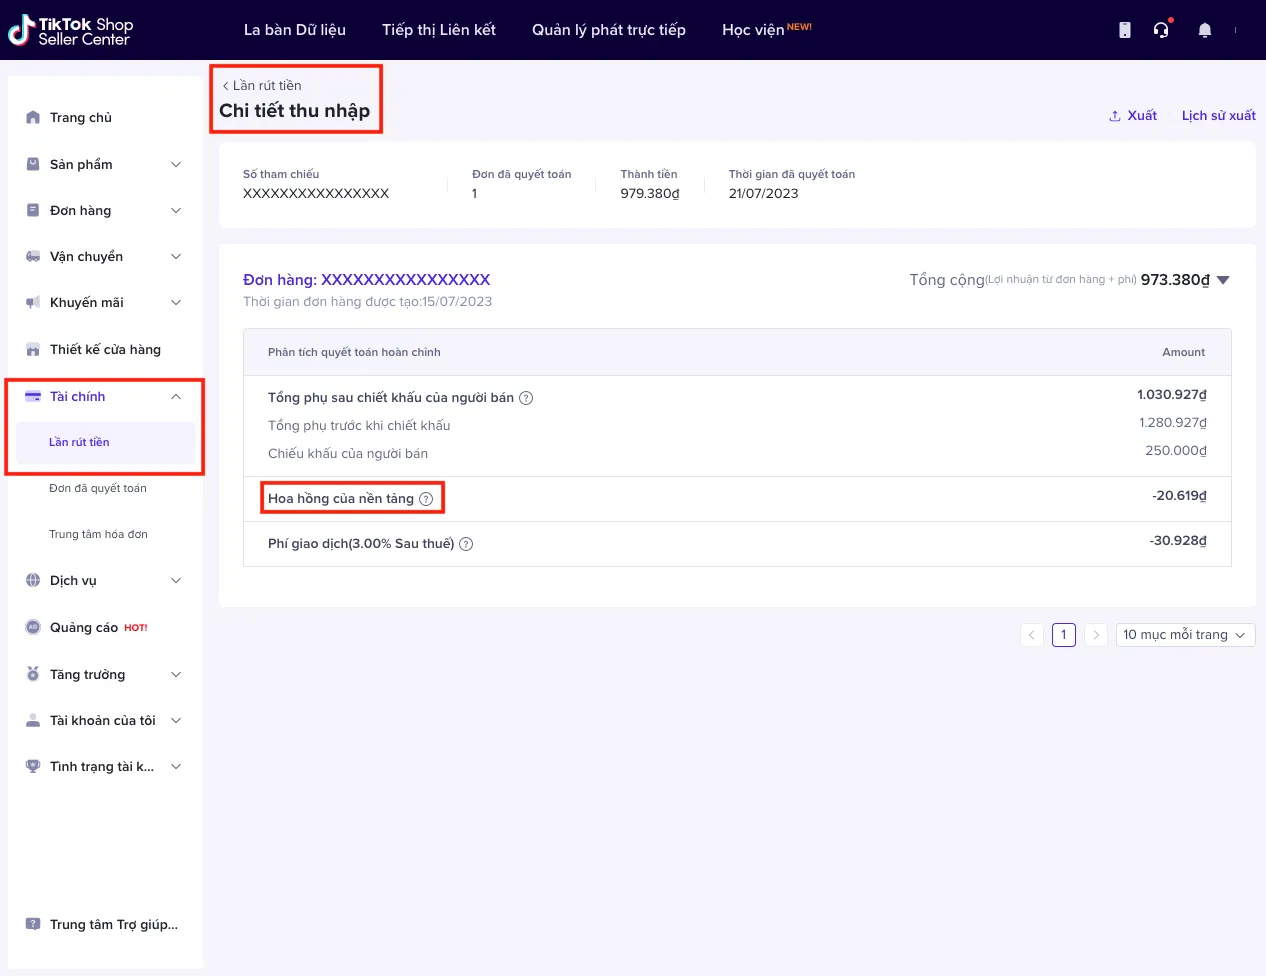Go back via Lần rút tiền breadcrumb
1266x976 pixels.
pyautogui.click(x=262, y=86)
